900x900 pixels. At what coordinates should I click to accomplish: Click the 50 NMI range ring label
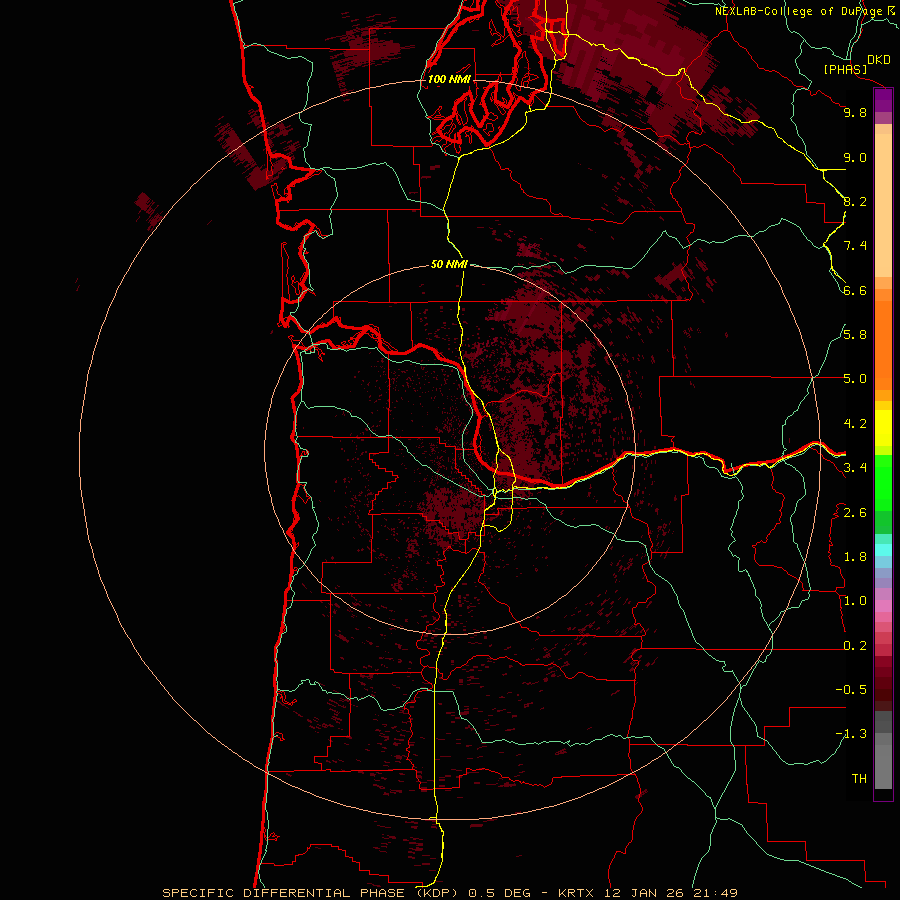pyautogui.click(x=449, y=264)
